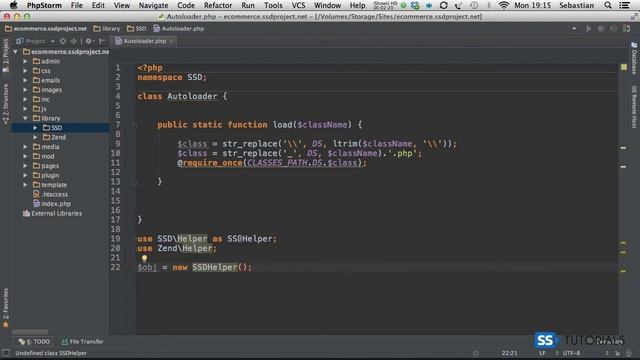Click the Wi-Fi status icon
The width and height of the screenshot is (640, 360).
tap(504, 5)
